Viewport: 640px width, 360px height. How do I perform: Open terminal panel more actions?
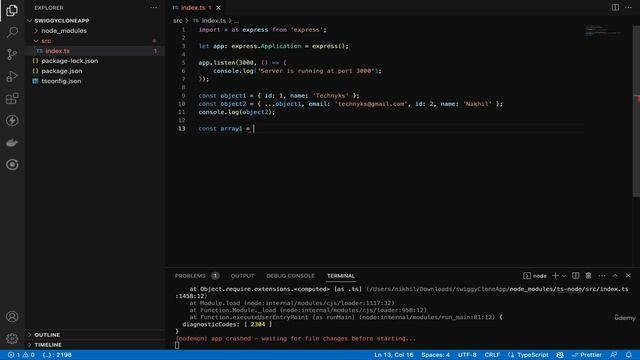pyautogui.click(x=602, y=276)
